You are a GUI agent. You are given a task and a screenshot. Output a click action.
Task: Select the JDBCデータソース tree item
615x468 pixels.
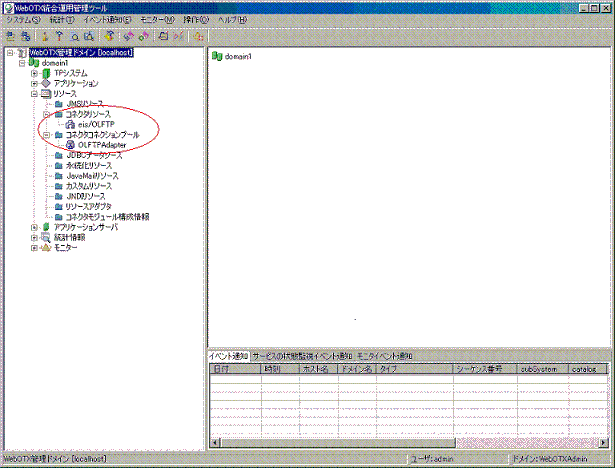click(x=88, y=155)
